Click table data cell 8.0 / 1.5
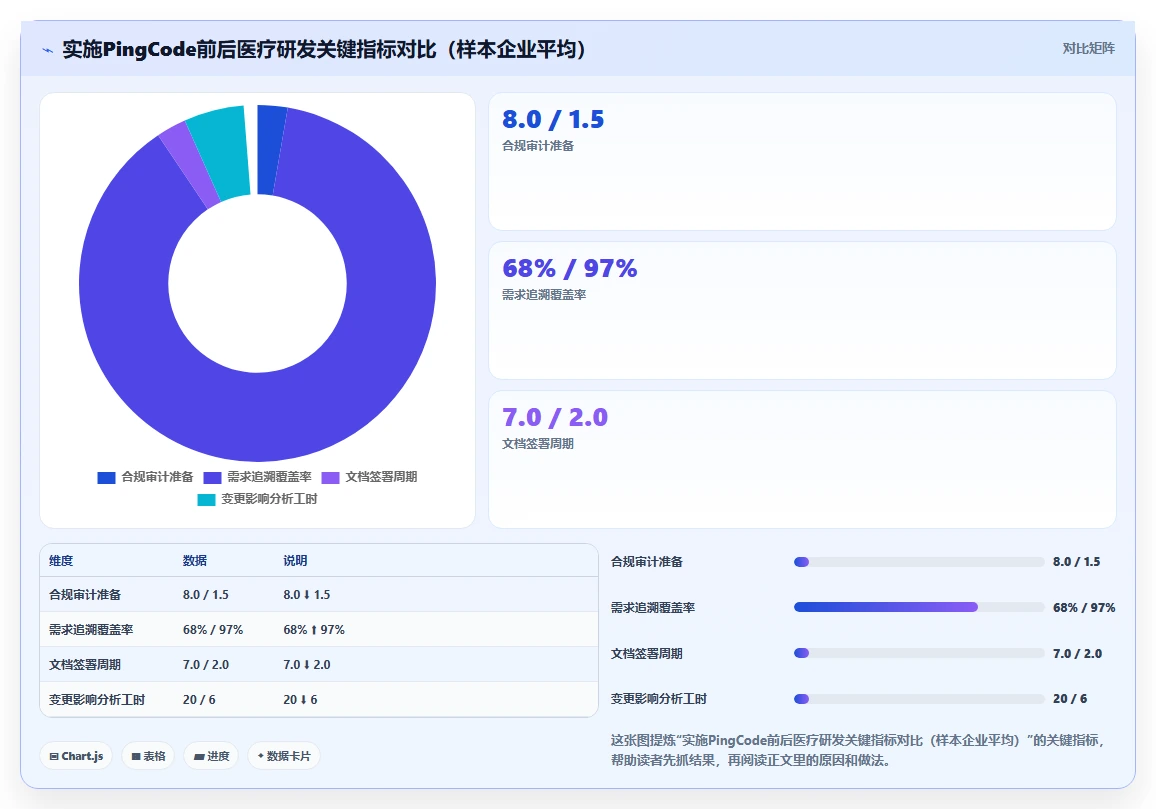Image resolution: width=1156 pixels, height=809 pixels. coord(206,594)
